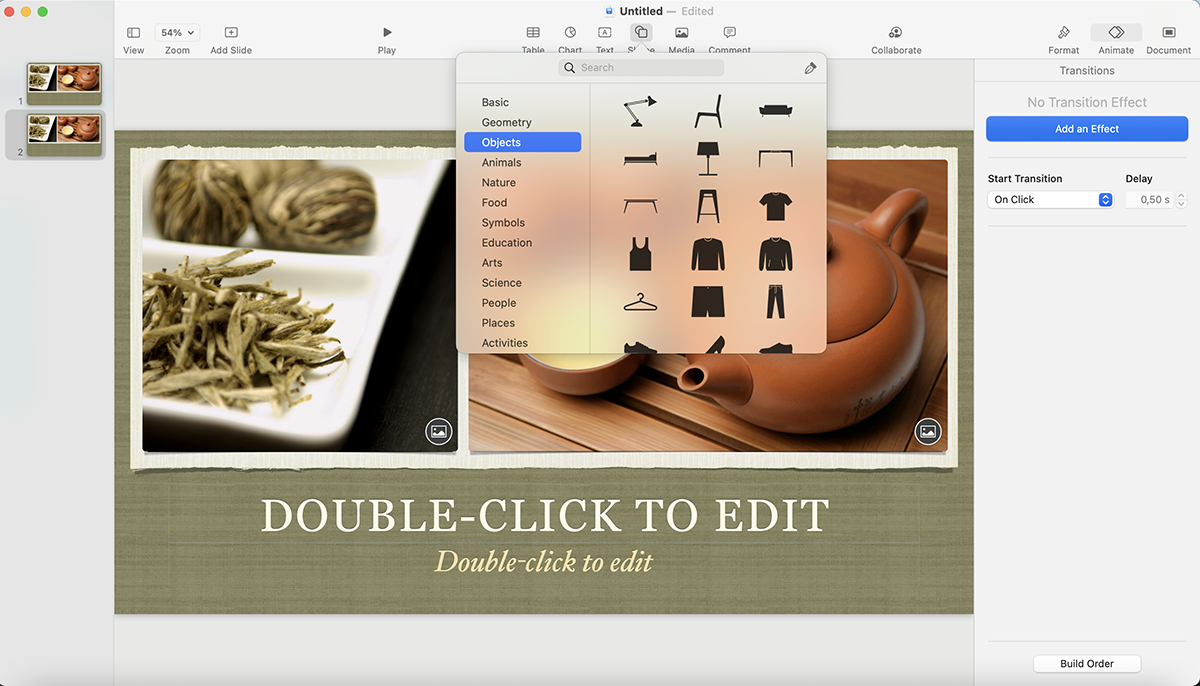The width and height of the screenshot is (1200, 686).
Task: Add a comment to the slide
Action: (729, 38)
